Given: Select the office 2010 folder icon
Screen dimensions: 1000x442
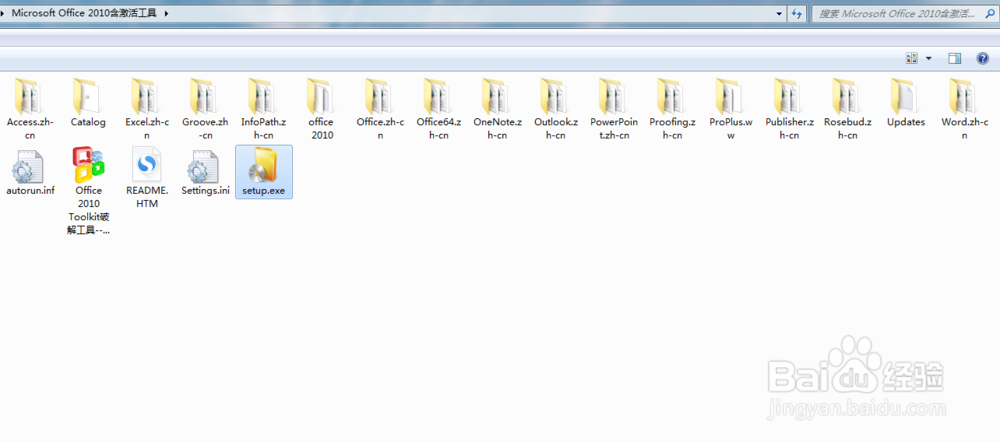Looking at the screenshot, I should point(321,96).
